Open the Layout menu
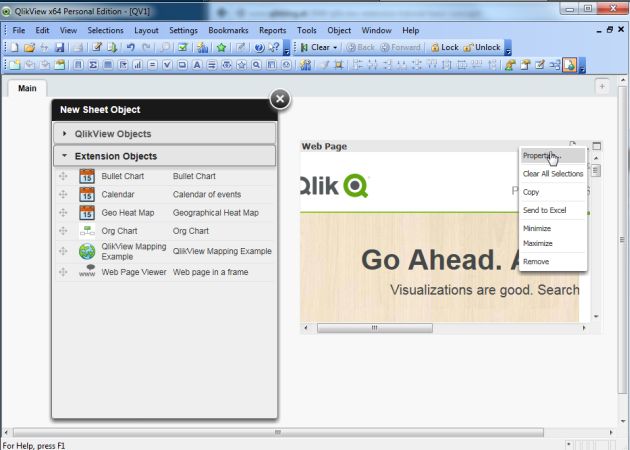 click(x=146, y=31)
